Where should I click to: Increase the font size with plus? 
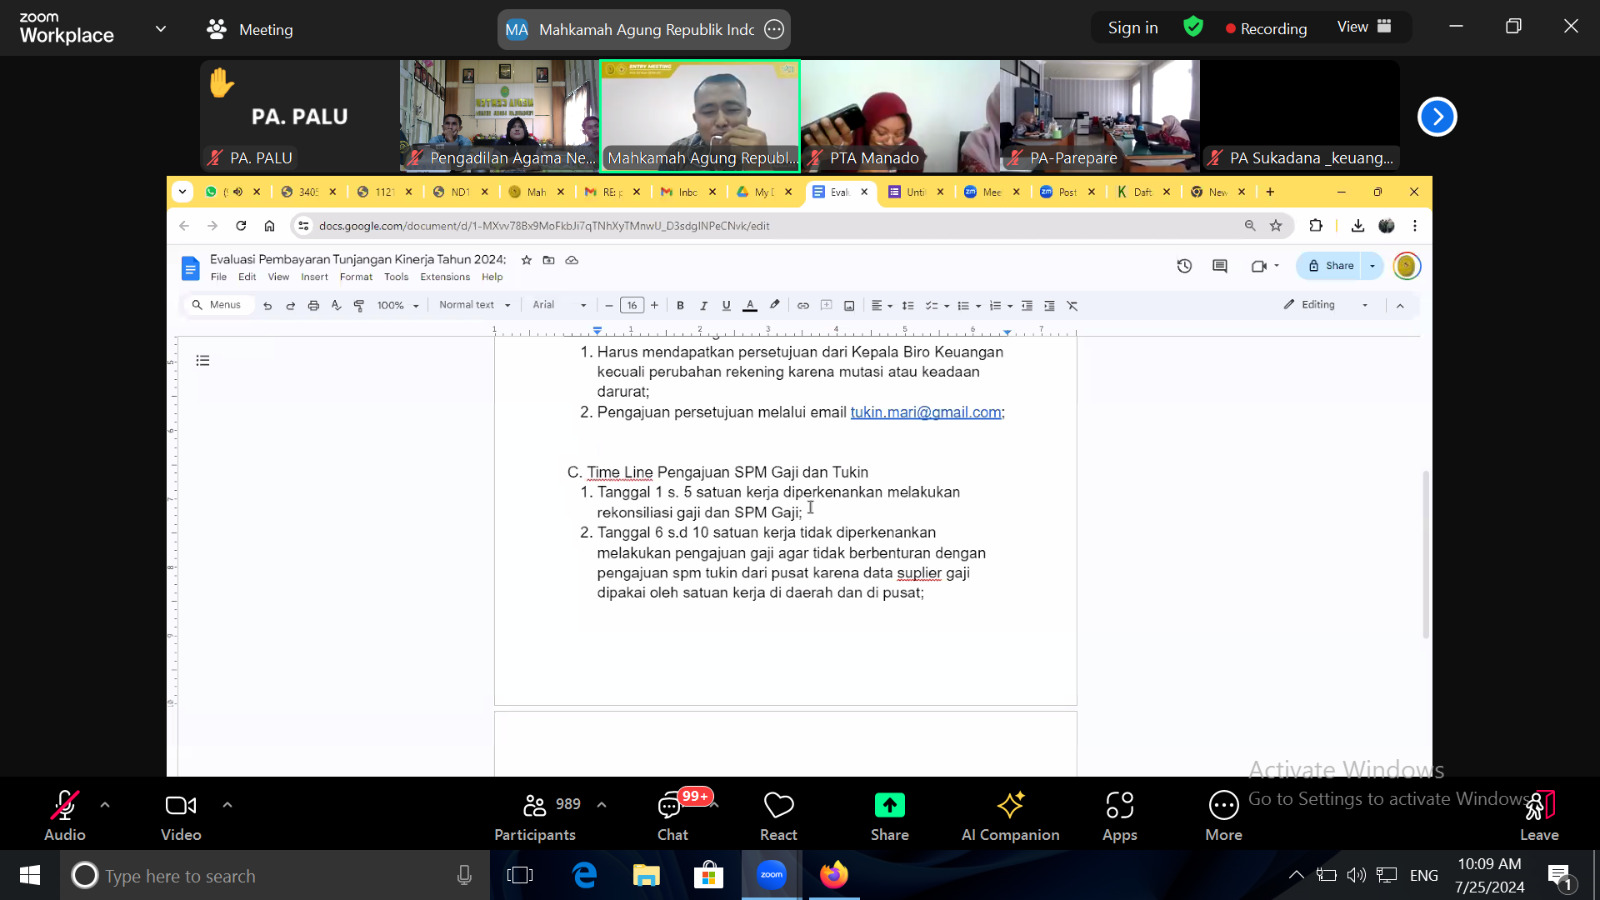coord(655,306)
